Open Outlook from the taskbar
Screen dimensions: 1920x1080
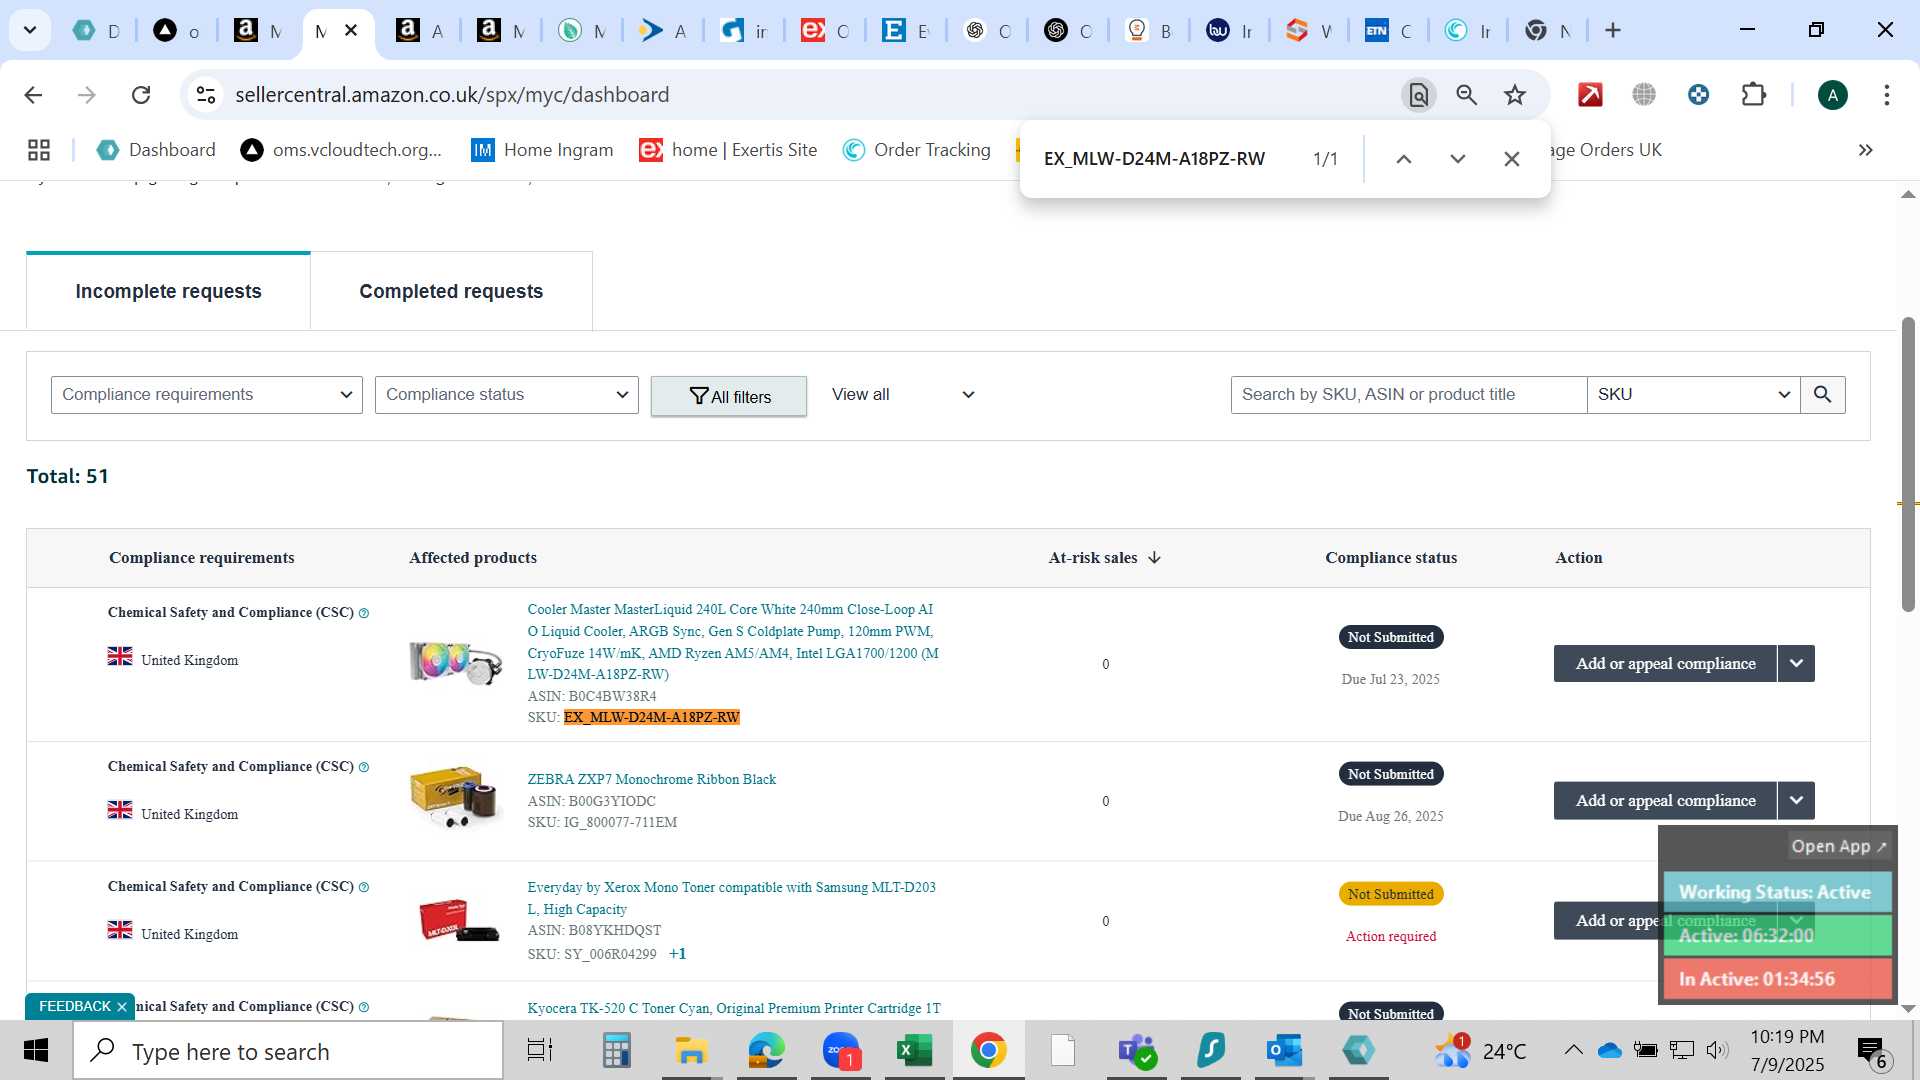[1284, 1051]
